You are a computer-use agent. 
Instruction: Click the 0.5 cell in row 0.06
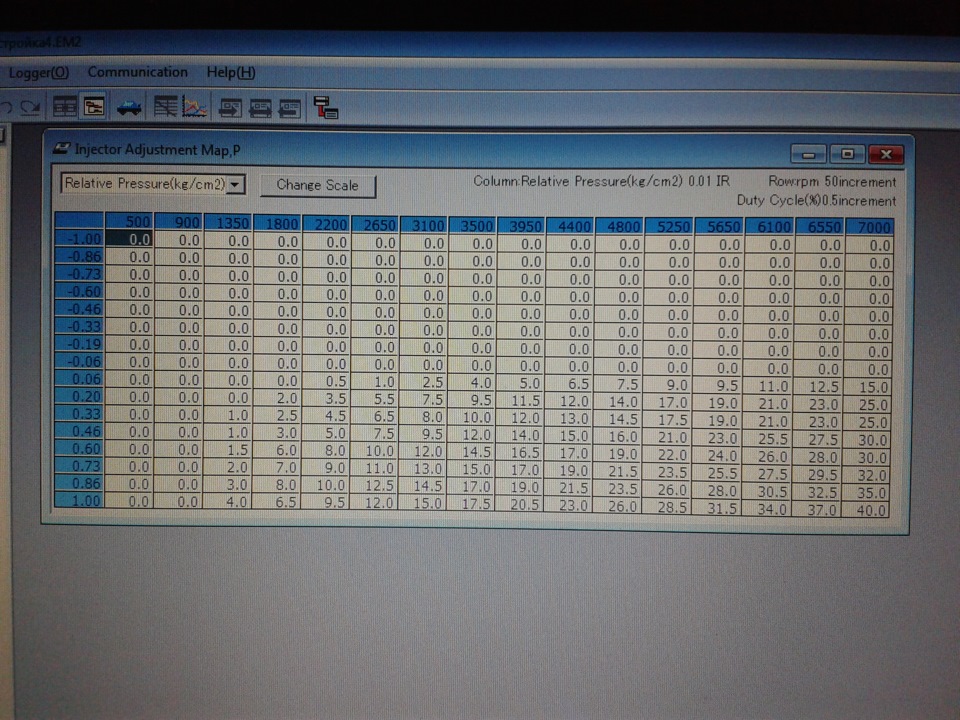pos(326,381)
